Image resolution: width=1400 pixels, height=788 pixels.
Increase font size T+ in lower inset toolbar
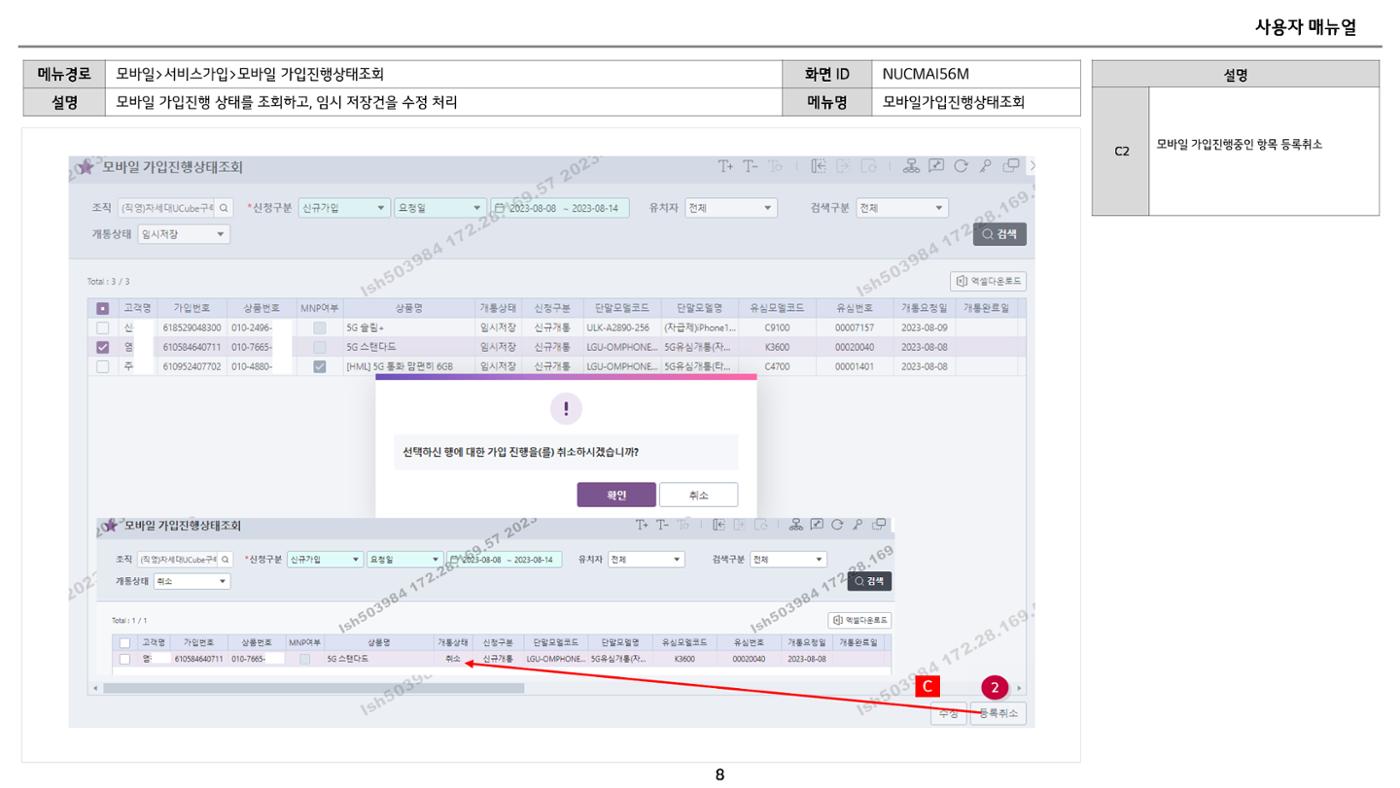[643, 525]
